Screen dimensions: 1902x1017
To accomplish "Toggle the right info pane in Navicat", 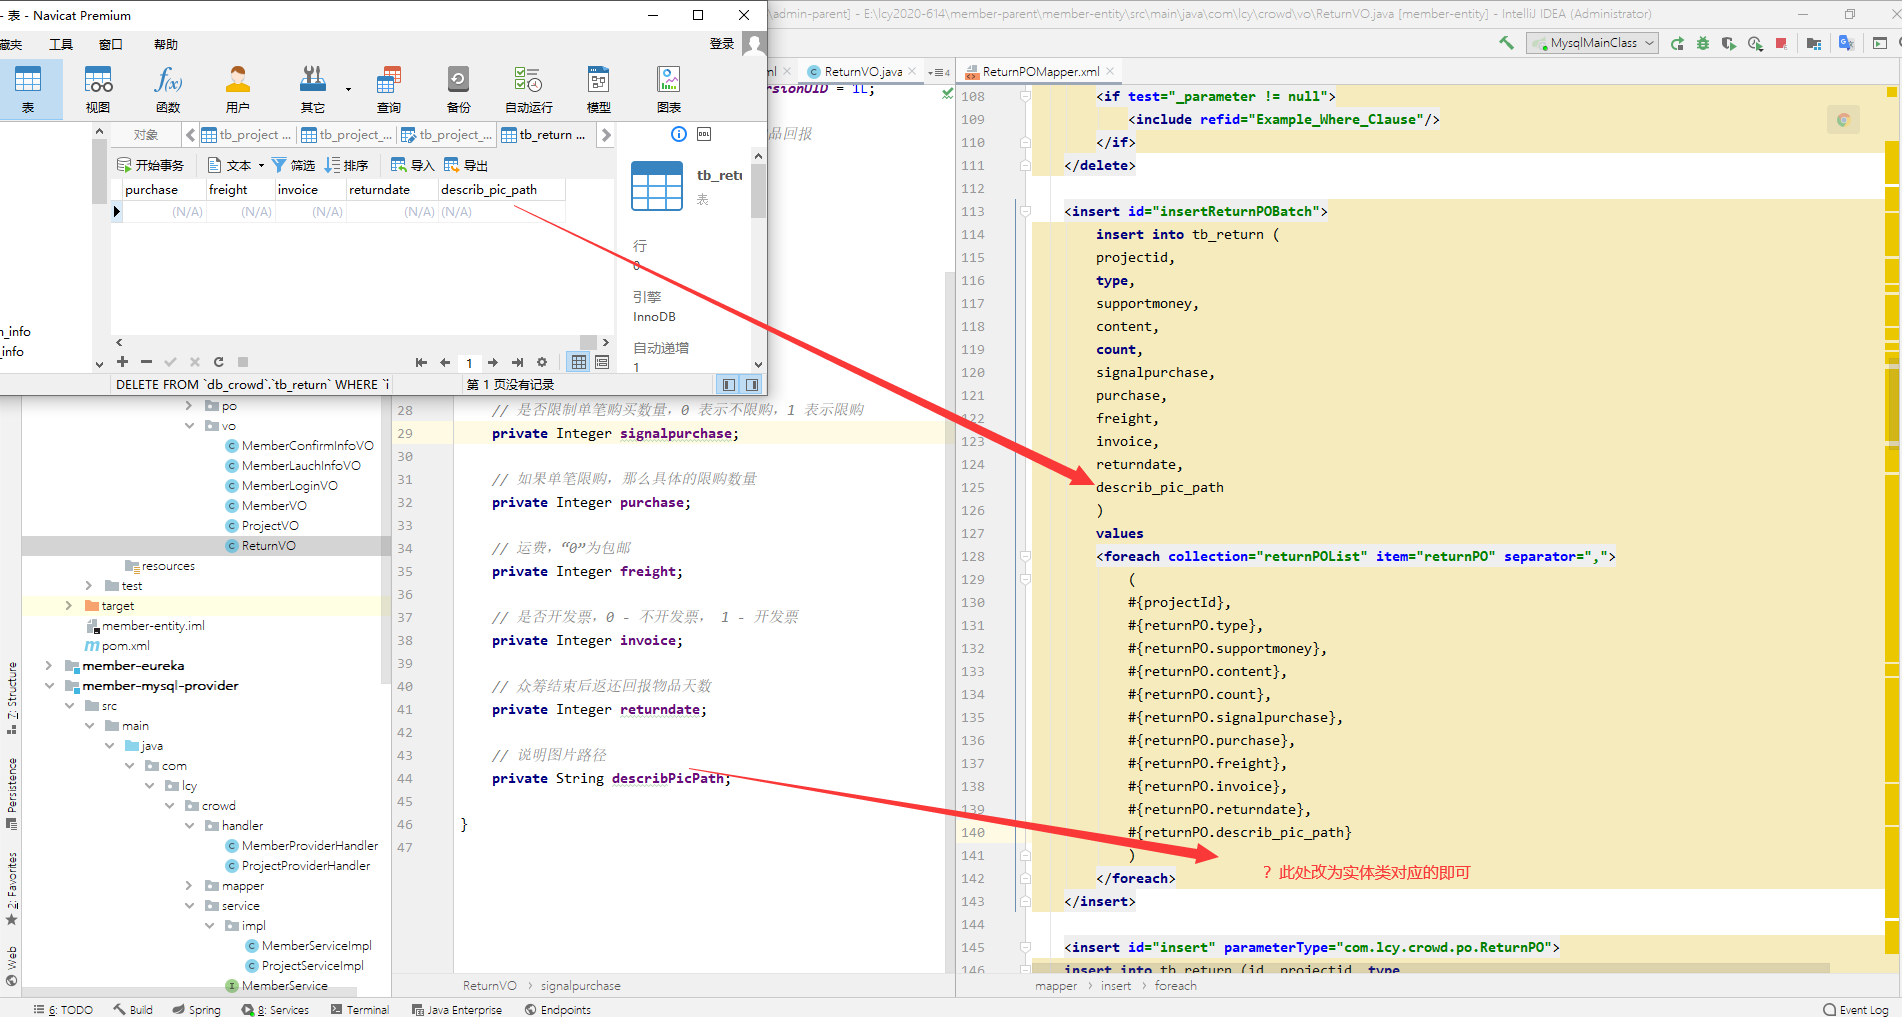I will tap(752, 384).
